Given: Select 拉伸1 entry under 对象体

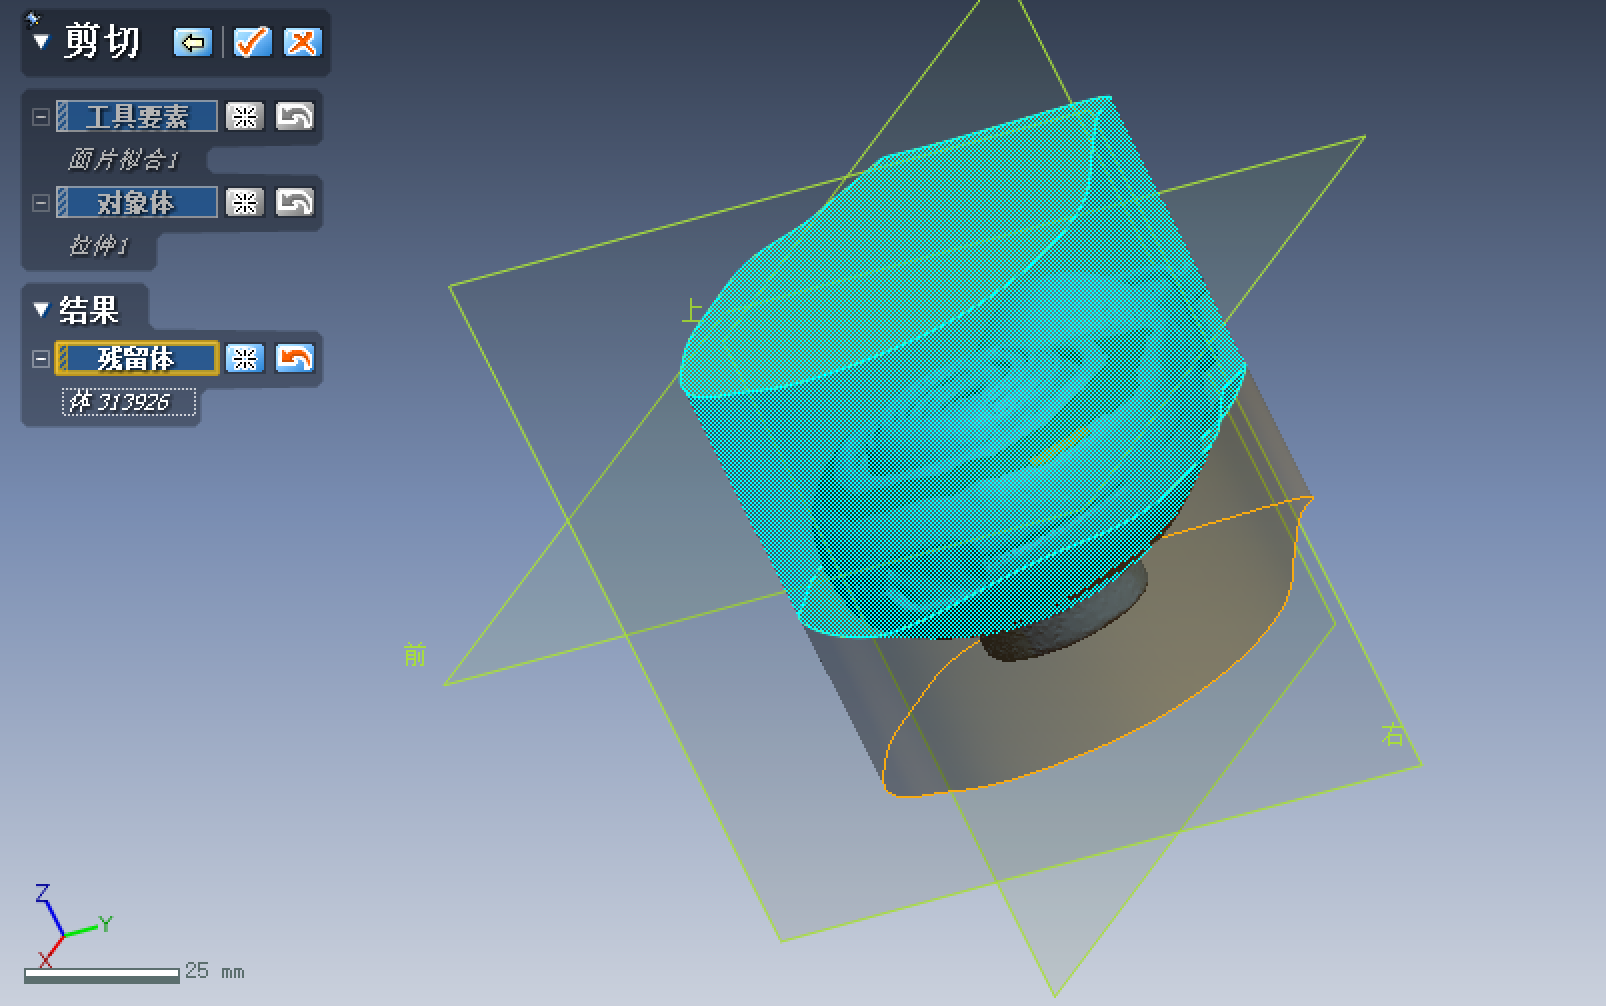Looking at the screenshot, I should tap(99, 246).
